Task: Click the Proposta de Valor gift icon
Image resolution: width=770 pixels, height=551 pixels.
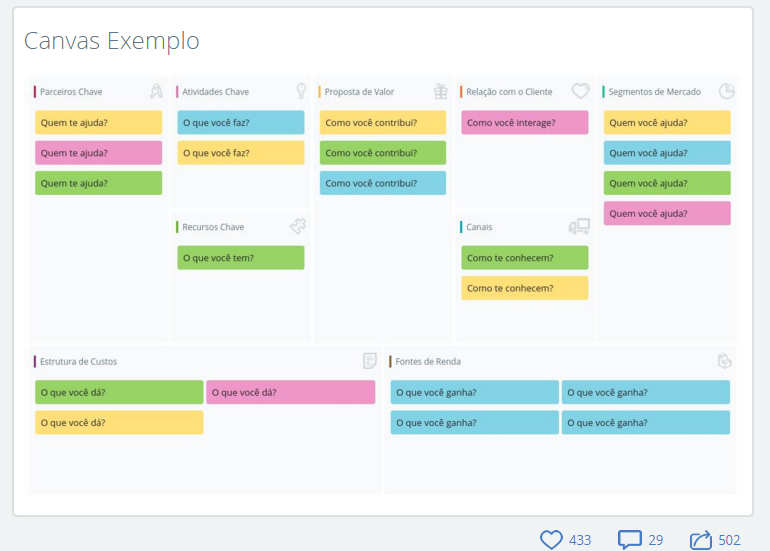Action: 440,91
